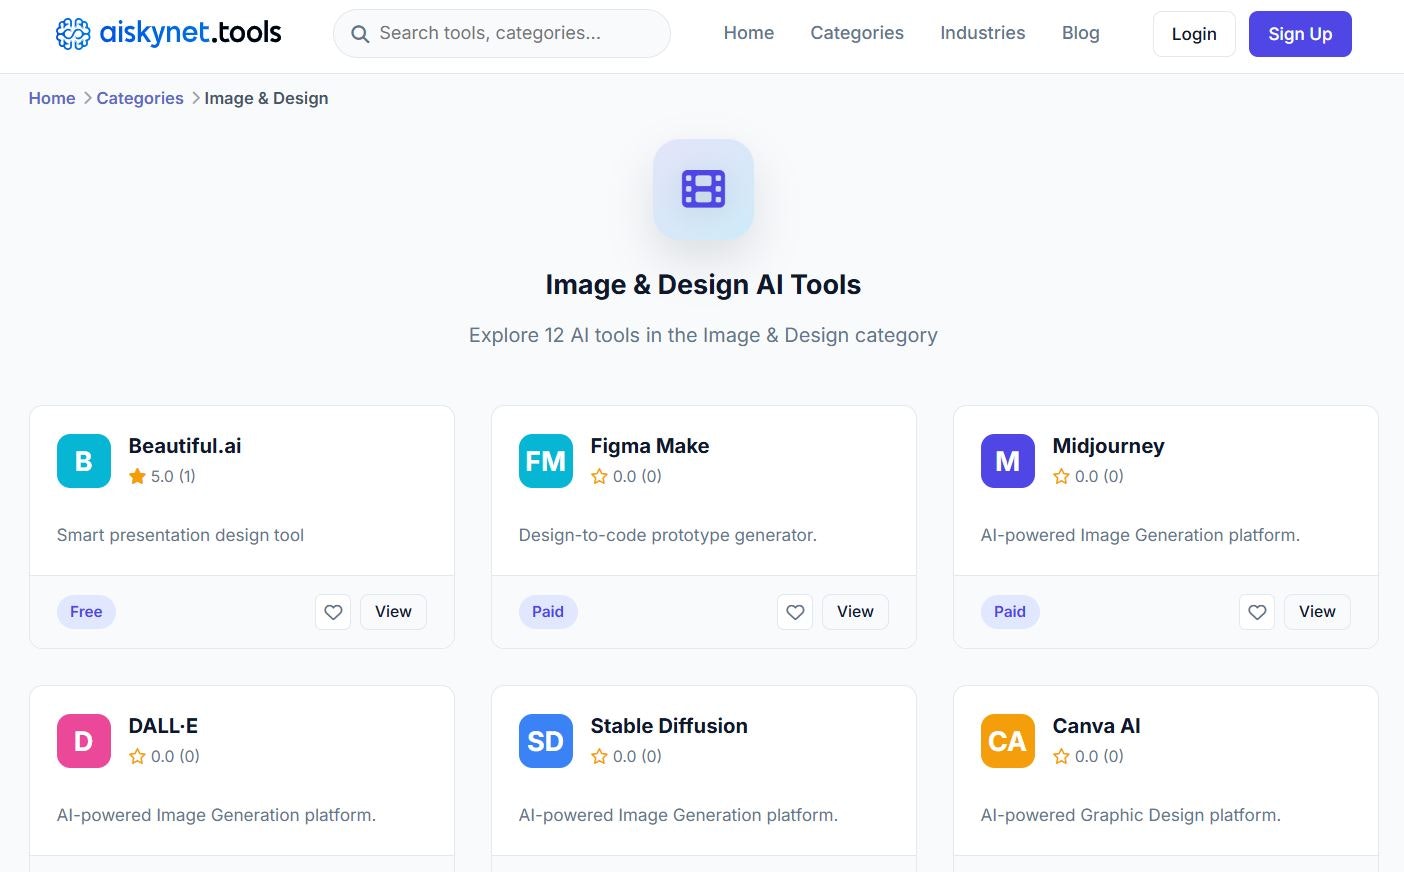
Task: Open the Industries menu
Action: (982, 33)
